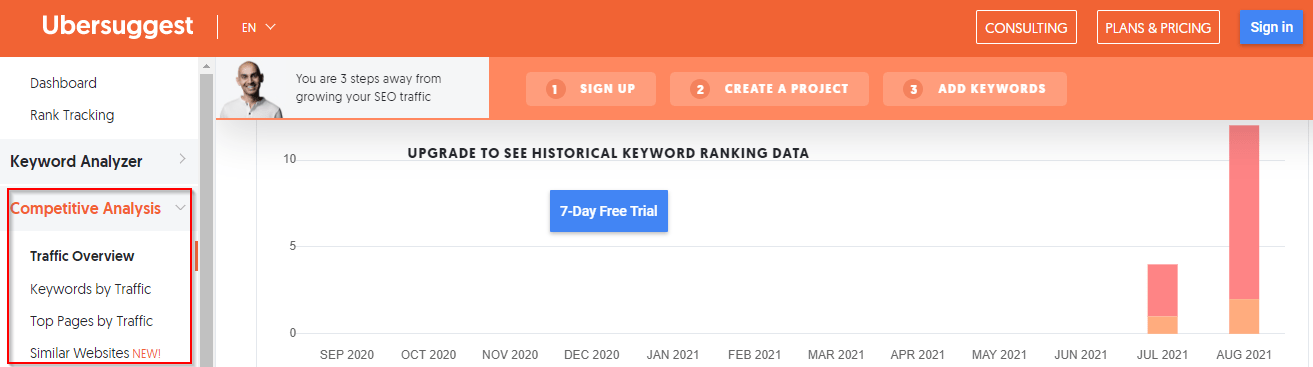Click the step 2 circle icon
This screenshot has height=367, width=1313.
(700, 89)
